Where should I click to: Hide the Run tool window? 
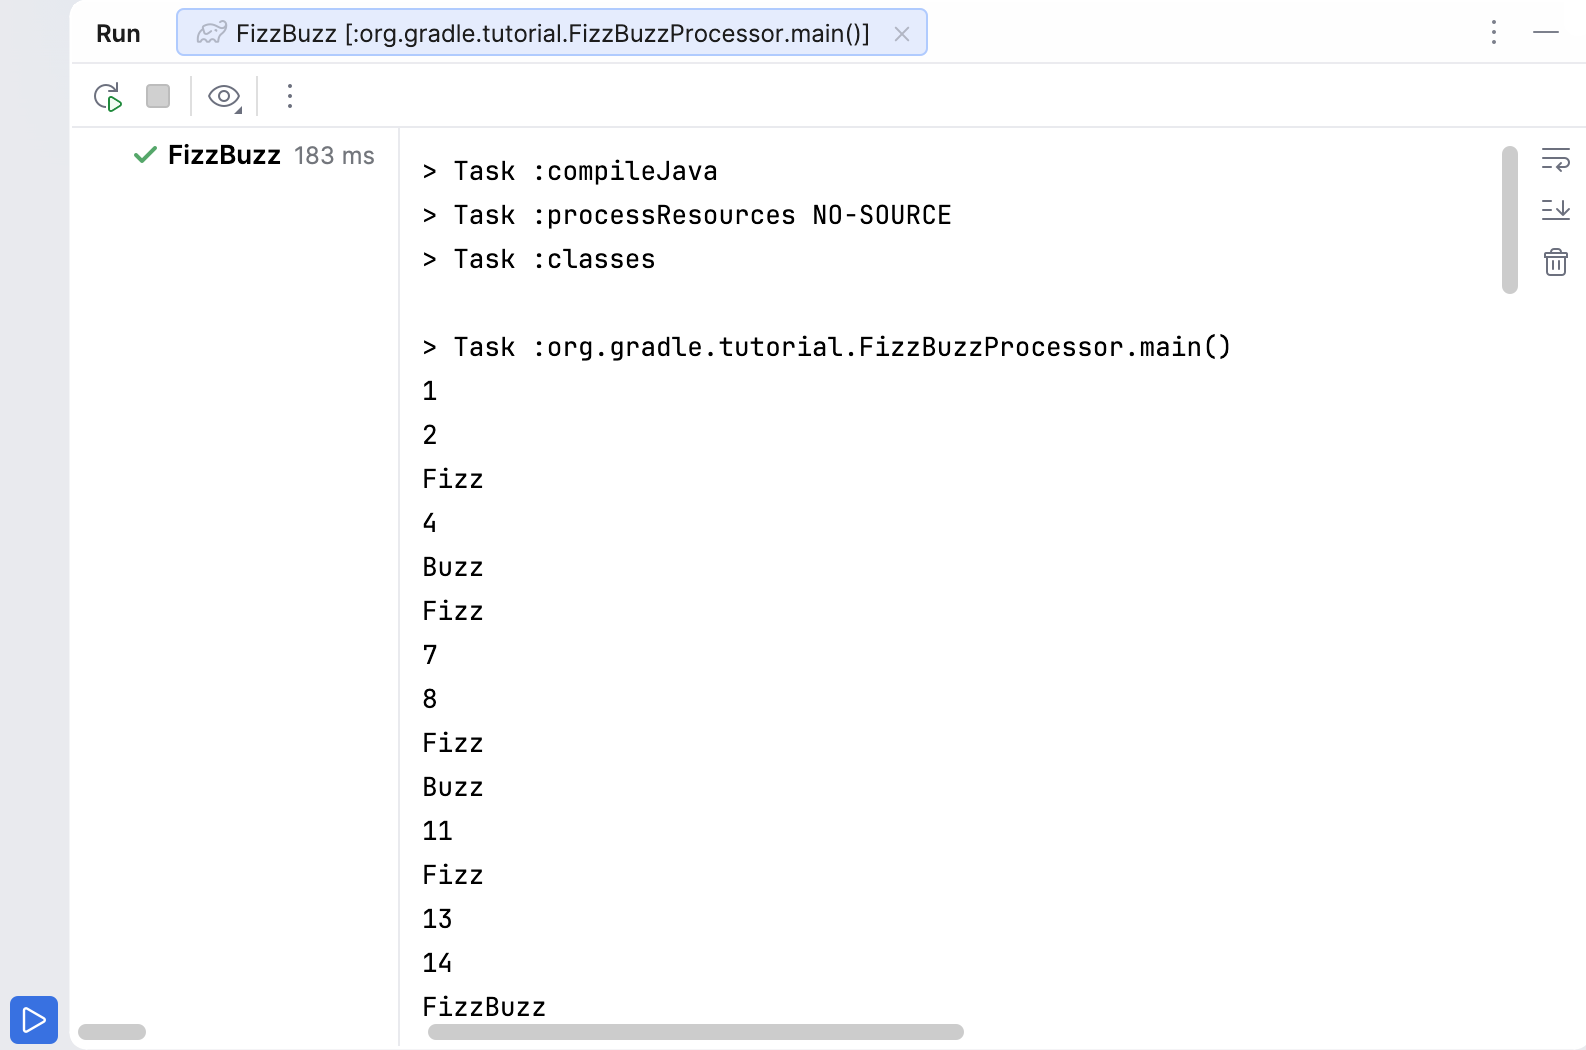click(x=1546, y=32)
